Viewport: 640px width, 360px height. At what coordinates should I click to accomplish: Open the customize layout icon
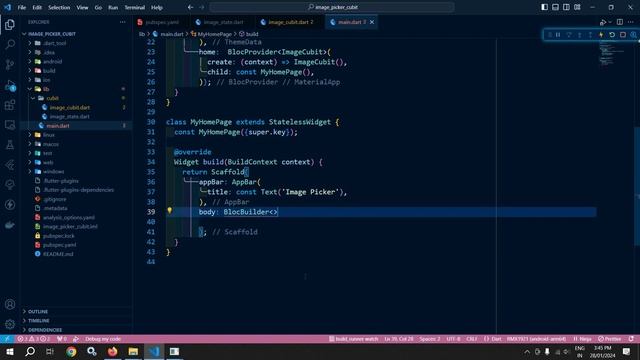[577, 7]
